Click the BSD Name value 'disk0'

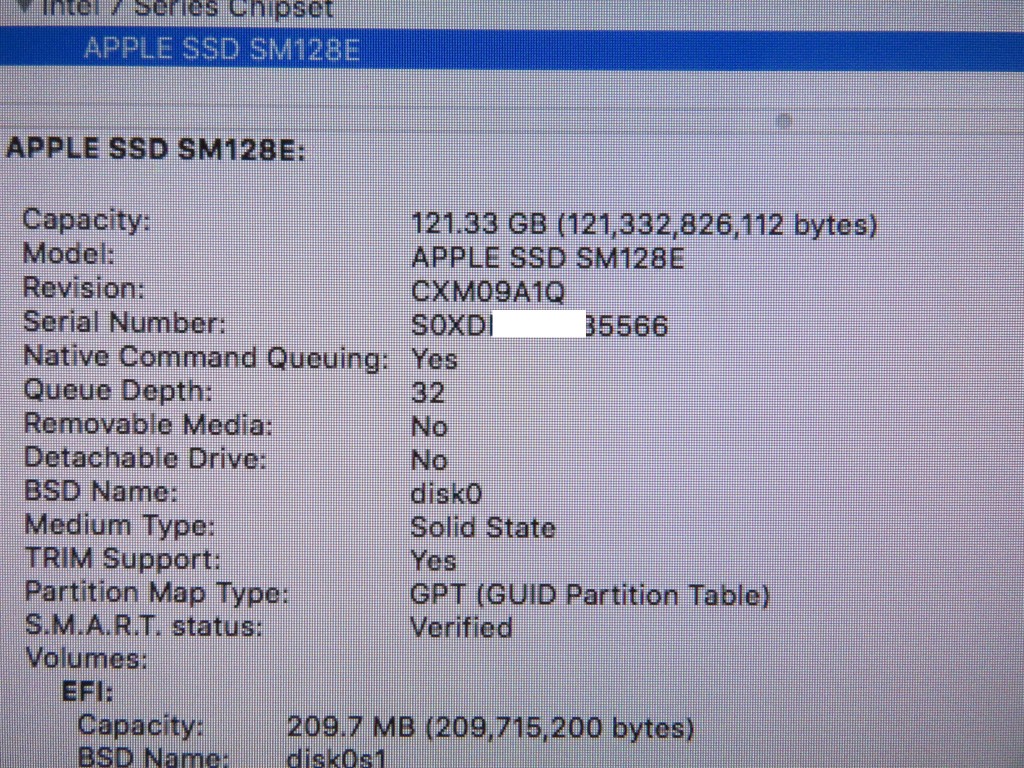point(447,494)
